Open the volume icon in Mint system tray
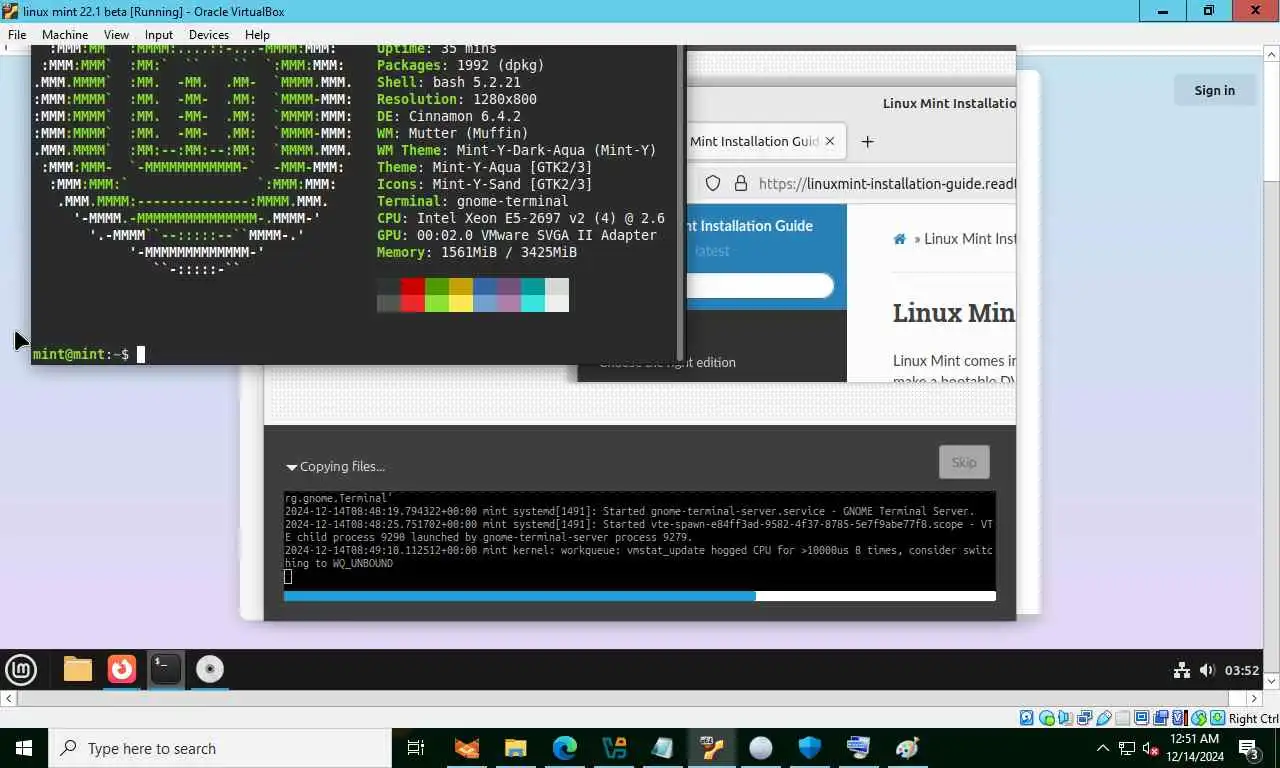This screenshot has width=1280, height=768. (1207, 670)
